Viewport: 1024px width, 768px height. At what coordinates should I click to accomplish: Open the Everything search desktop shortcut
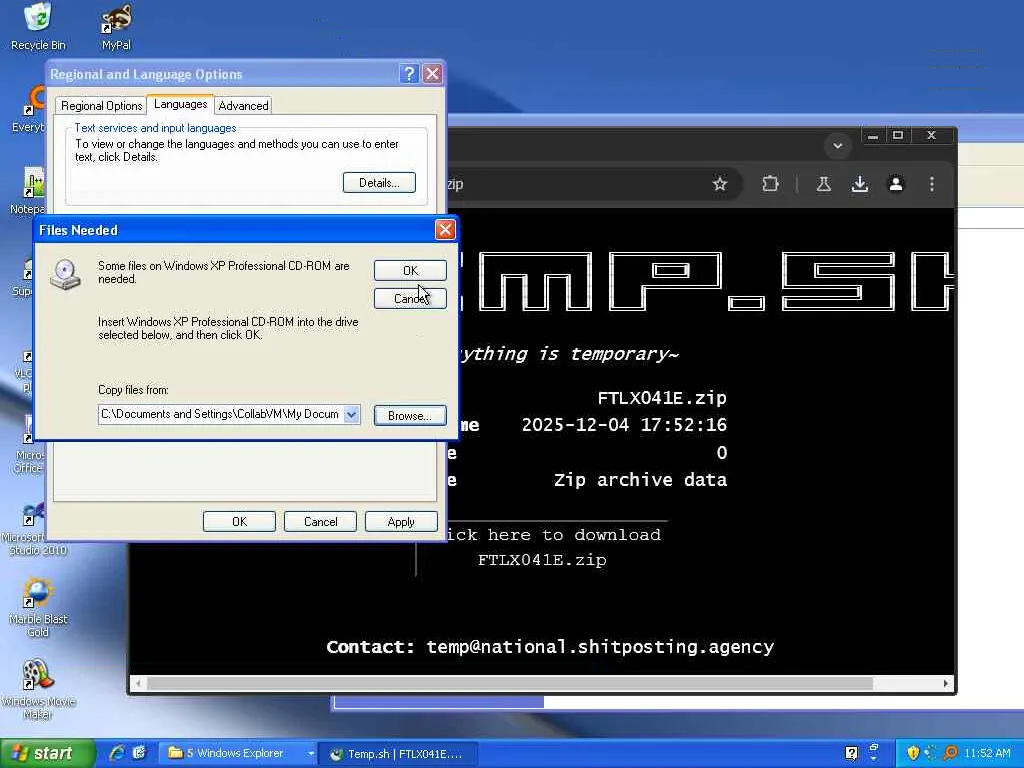tap(29, 110)
